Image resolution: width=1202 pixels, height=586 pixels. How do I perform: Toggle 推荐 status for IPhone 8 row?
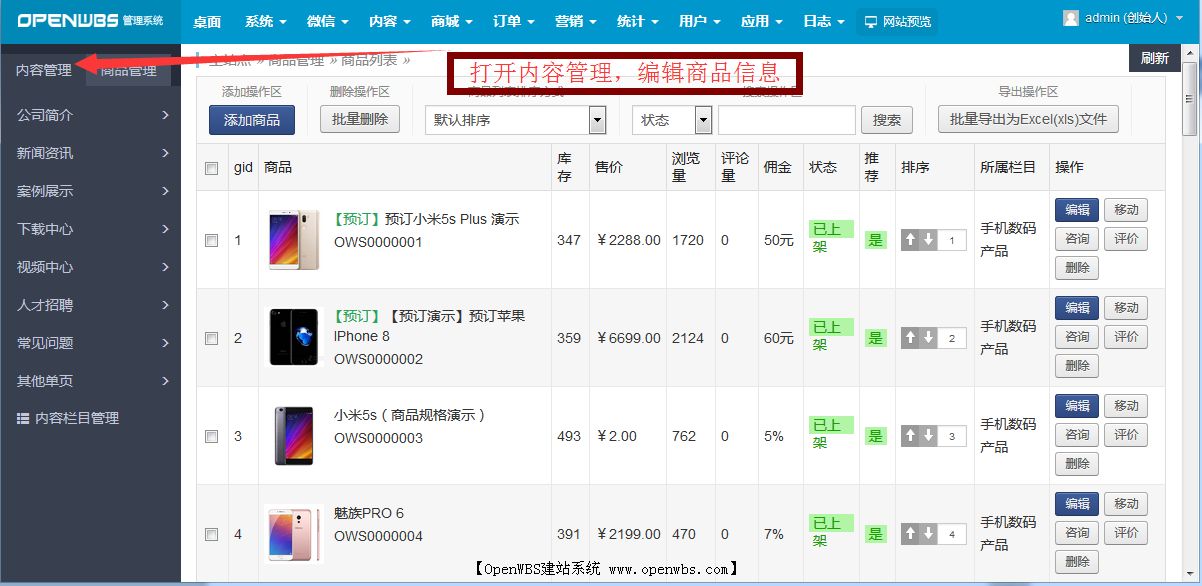pyautogui.click(x=874, y=338)
